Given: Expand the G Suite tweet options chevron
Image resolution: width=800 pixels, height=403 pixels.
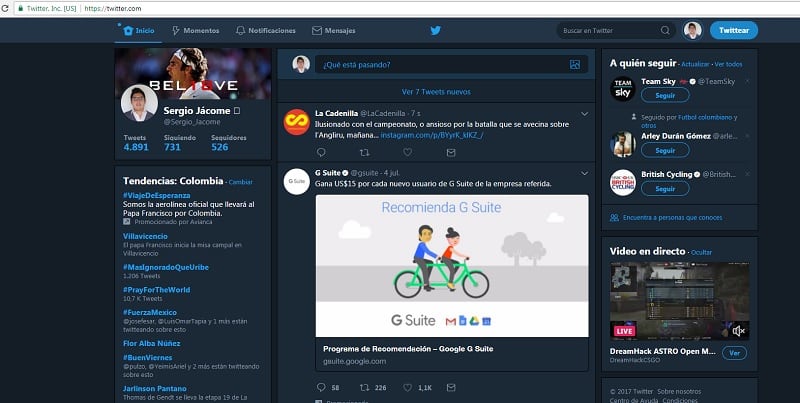Looking at the screenshot, I should click(585, 173).
